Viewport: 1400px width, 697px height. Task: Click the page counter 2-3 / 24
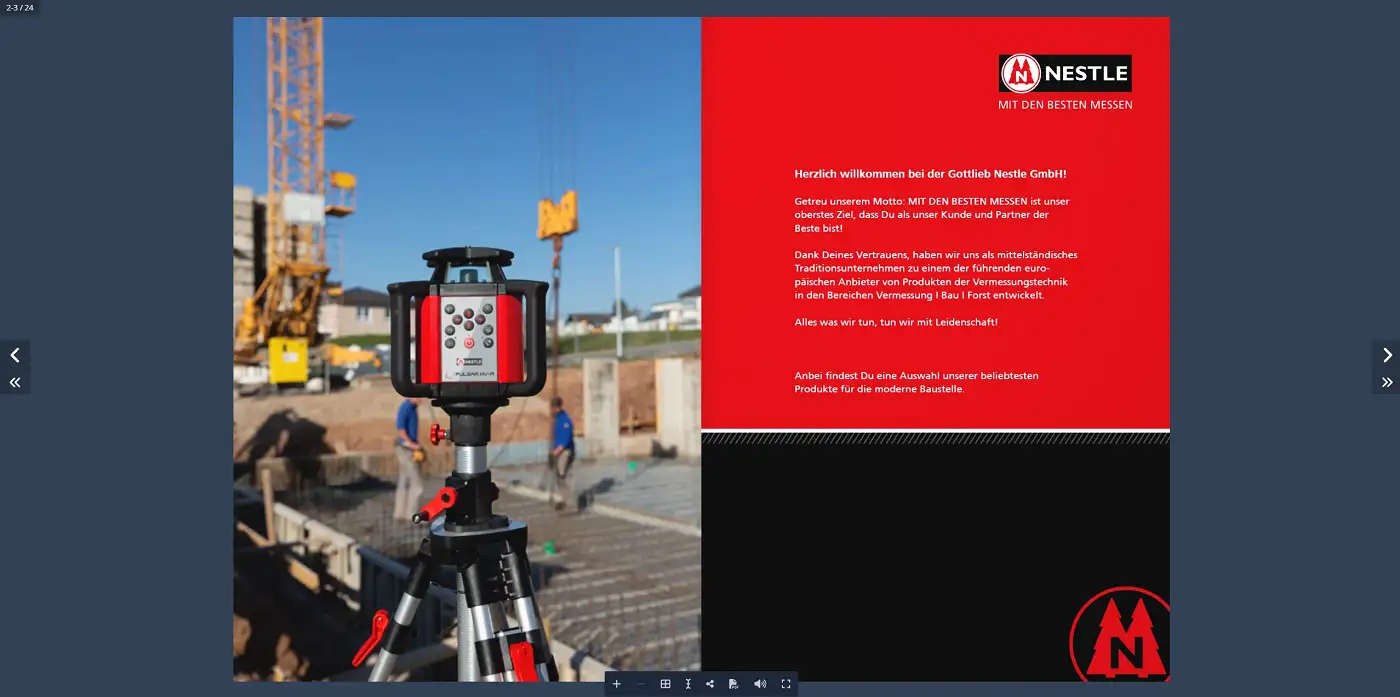tap(20, 8)
